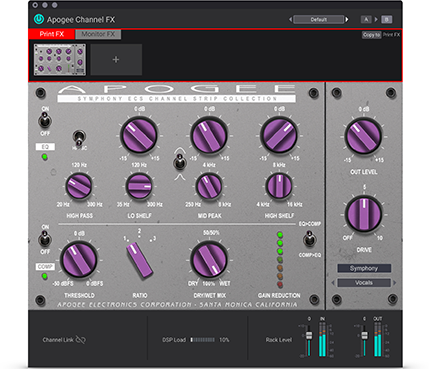The width and height of the screenshot is (429, 369).
Task: Go to next preset after Vocals
Action: pyautogui.click(x=395, y=283)
